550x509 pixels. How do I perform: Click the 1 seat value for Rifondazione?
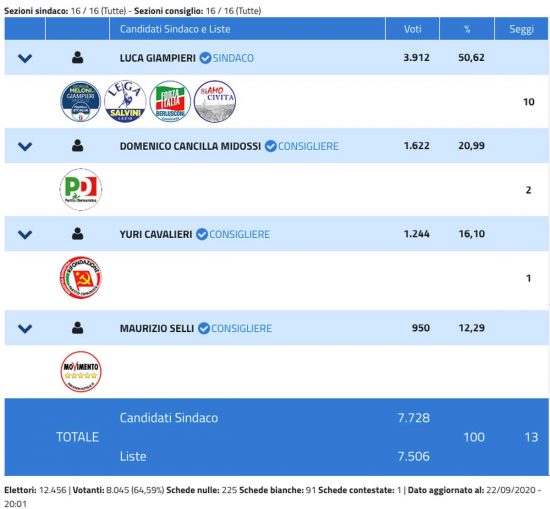pos(529,278)
